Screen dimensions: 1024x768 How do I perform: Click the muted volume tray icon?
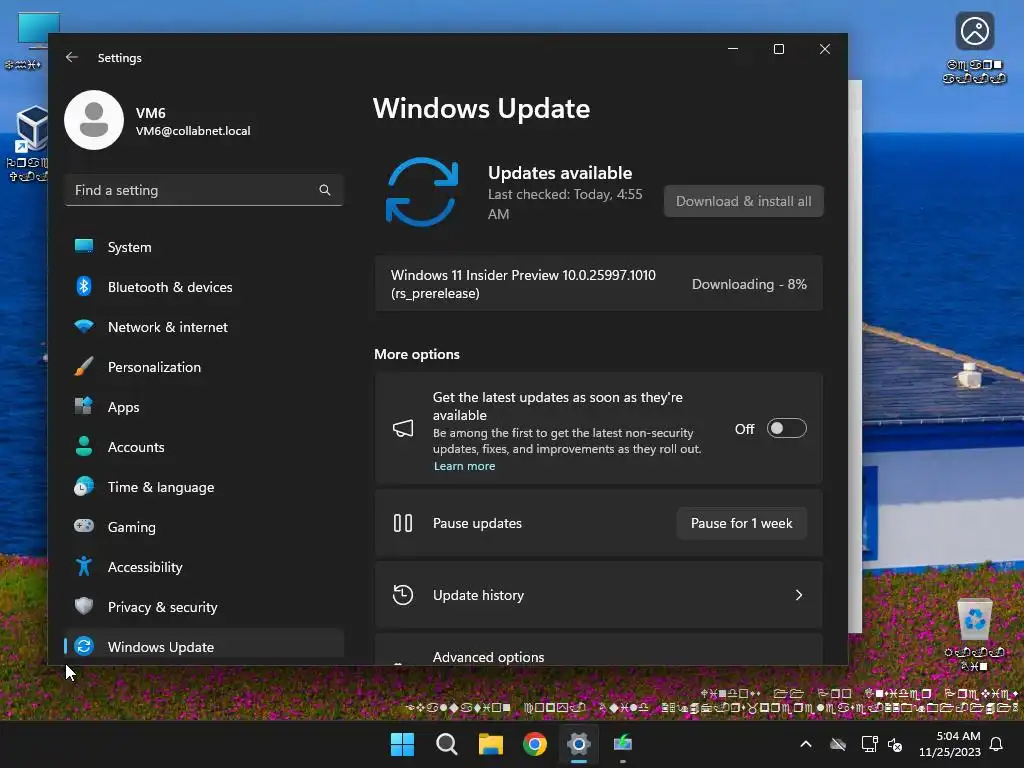pos(895,744)
